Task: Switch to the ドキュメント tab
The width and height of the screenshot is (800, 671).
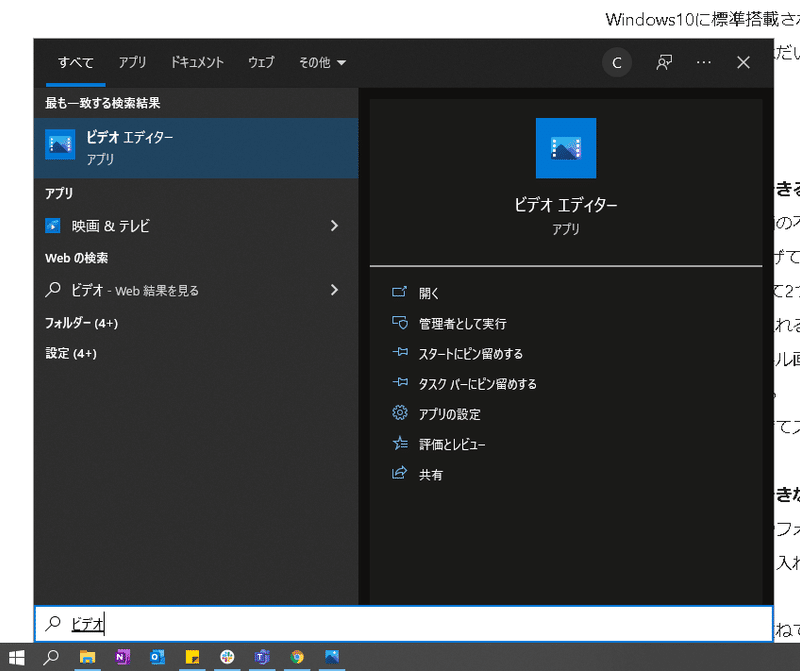Action: click(197, 62)
